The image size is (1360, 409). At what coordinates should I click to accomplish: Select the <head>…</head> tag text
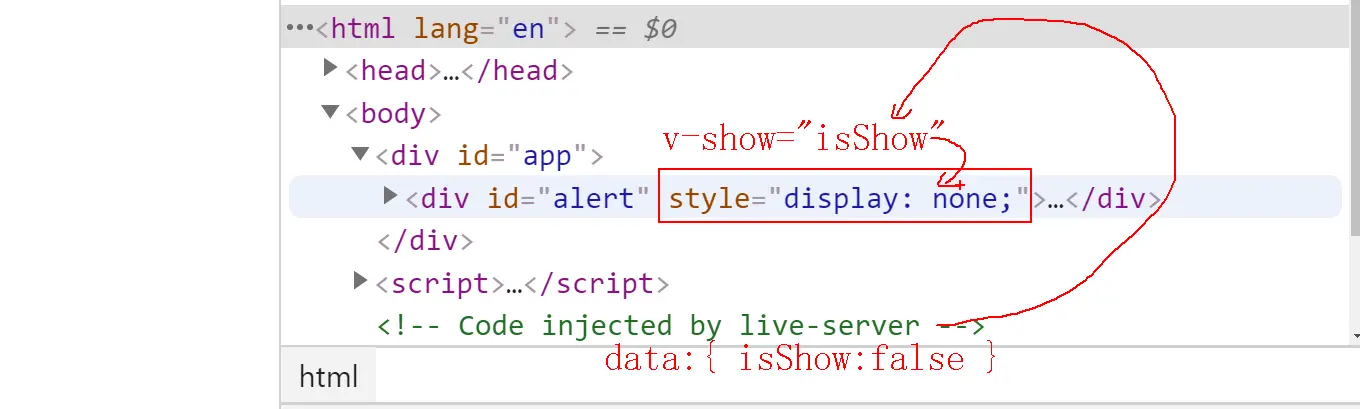(459, 71)
